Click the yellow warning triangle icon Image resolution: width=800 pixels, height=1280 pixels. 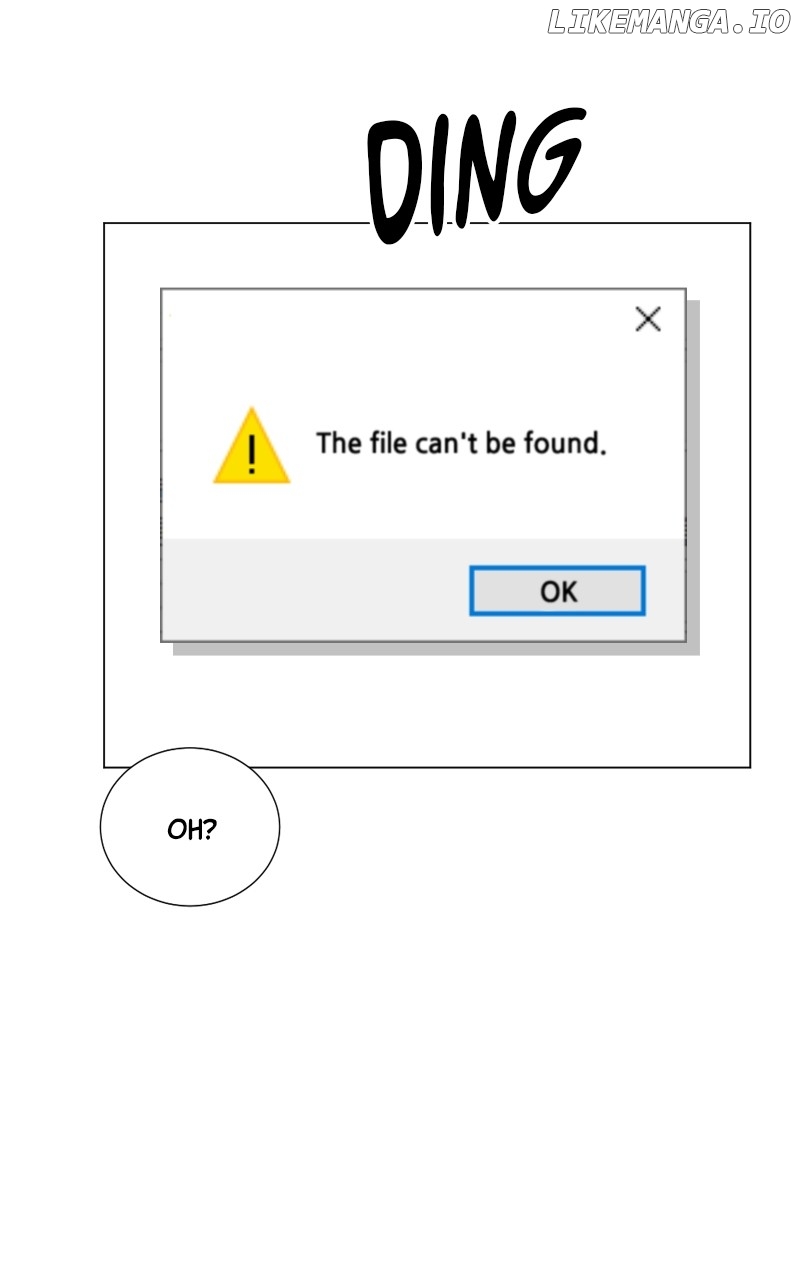tap(251, 446)
